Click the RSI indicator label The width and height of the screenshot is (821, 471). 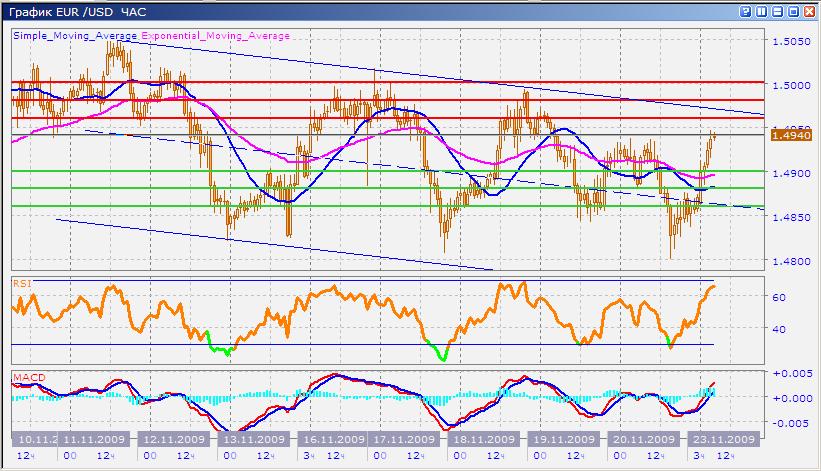tap(21, 283)
